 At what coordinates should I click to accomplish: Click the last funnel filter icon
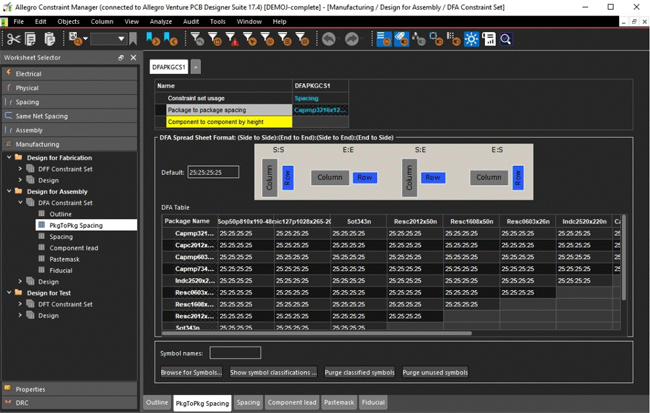point(302,39)
